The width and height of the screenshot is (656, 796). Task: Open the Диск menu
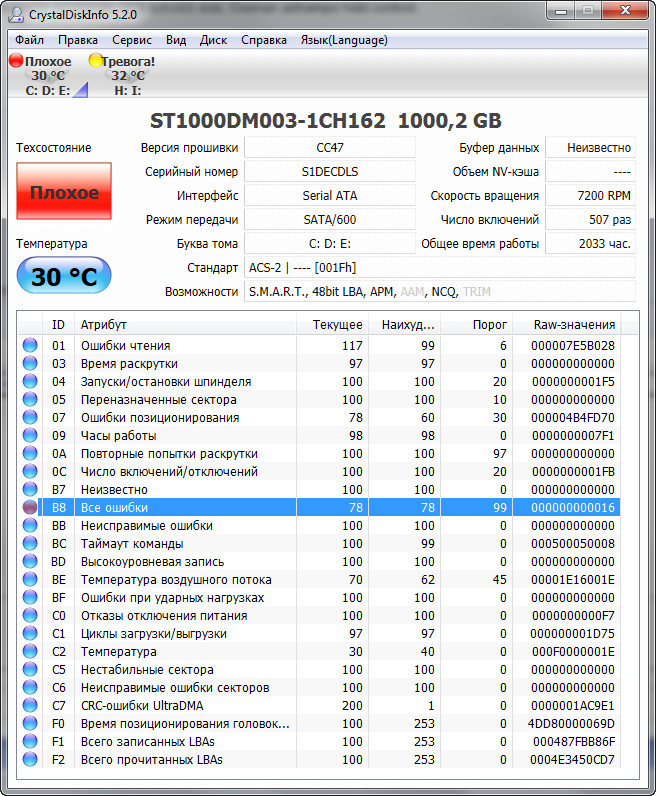(x=213, y=40)
